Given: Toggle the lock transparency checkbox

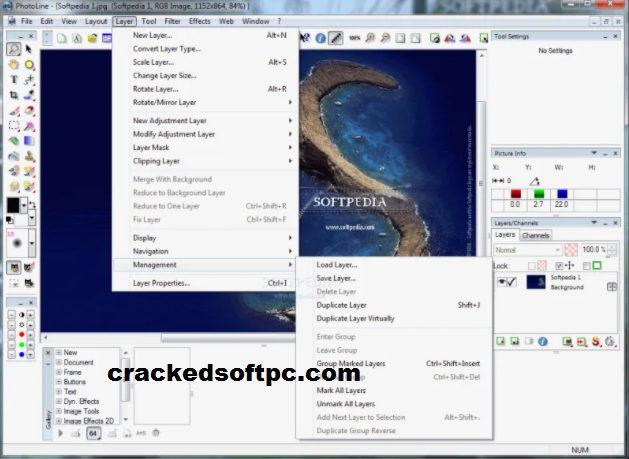Looking at the screenshot, I should (x=532, y=266).
